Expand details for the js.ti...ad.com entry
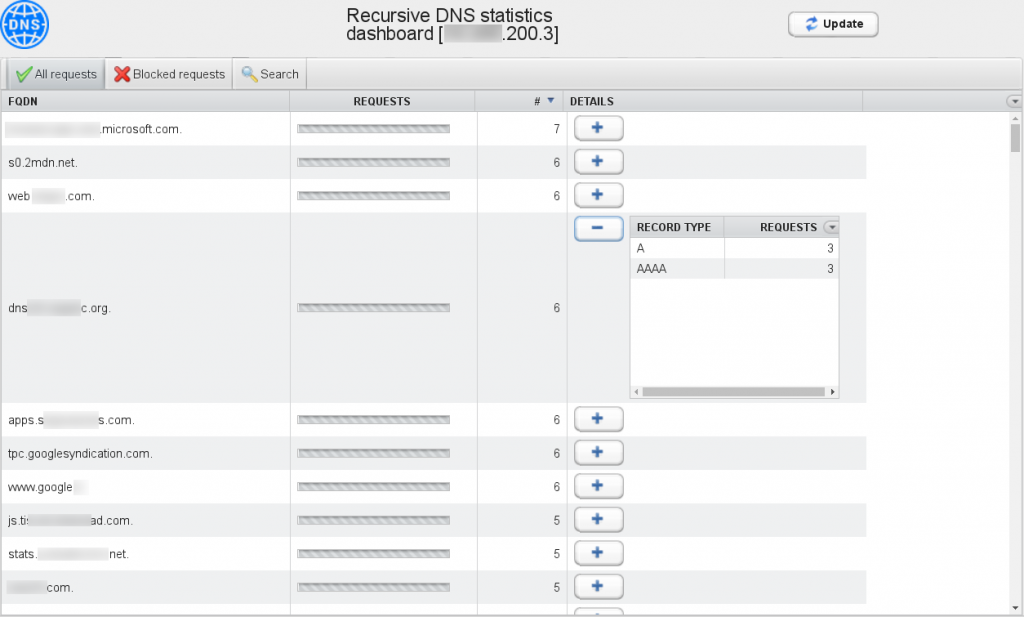The height and width of the screenshot is (617, 1024). point(598,519)
